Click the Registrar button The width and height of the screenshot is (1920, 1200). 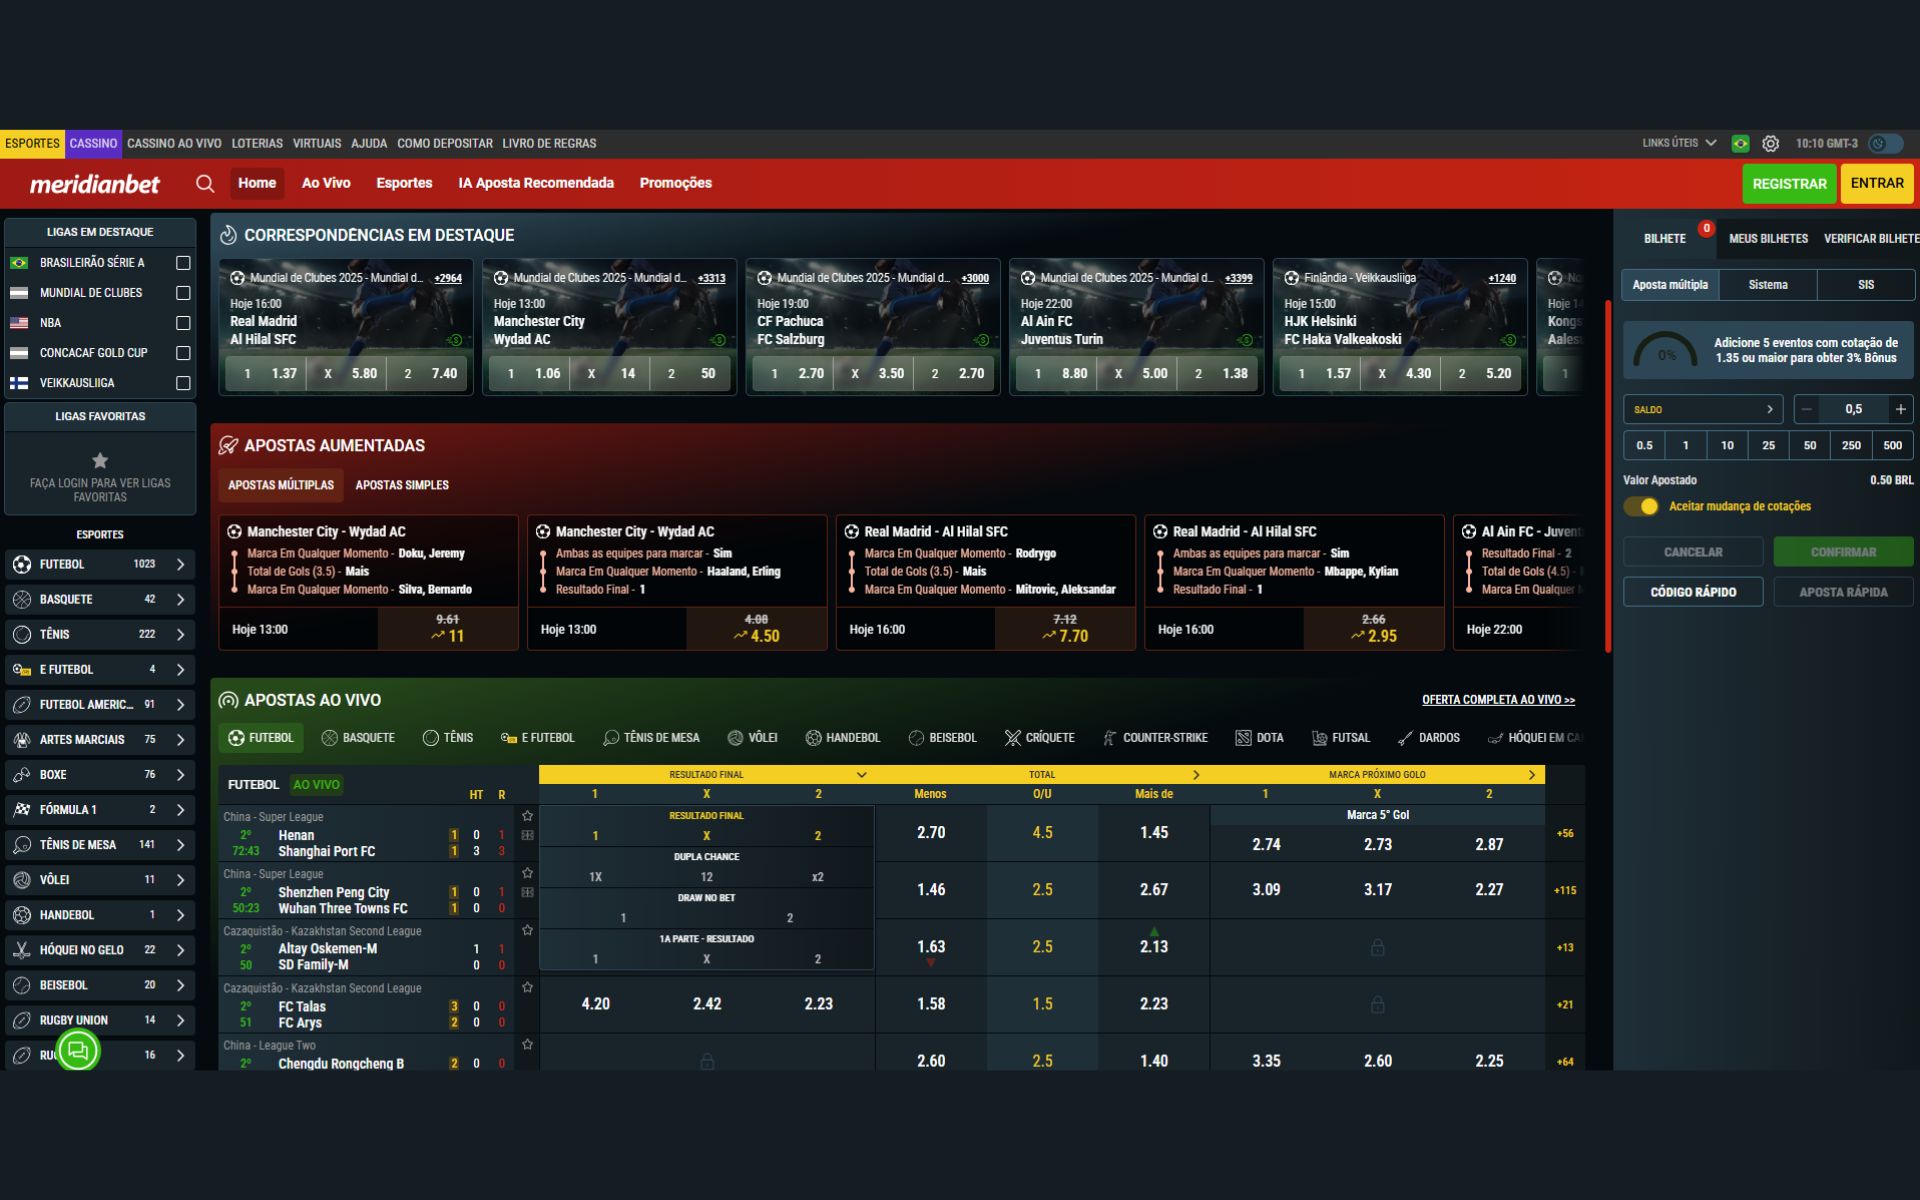click(1788, 184)
